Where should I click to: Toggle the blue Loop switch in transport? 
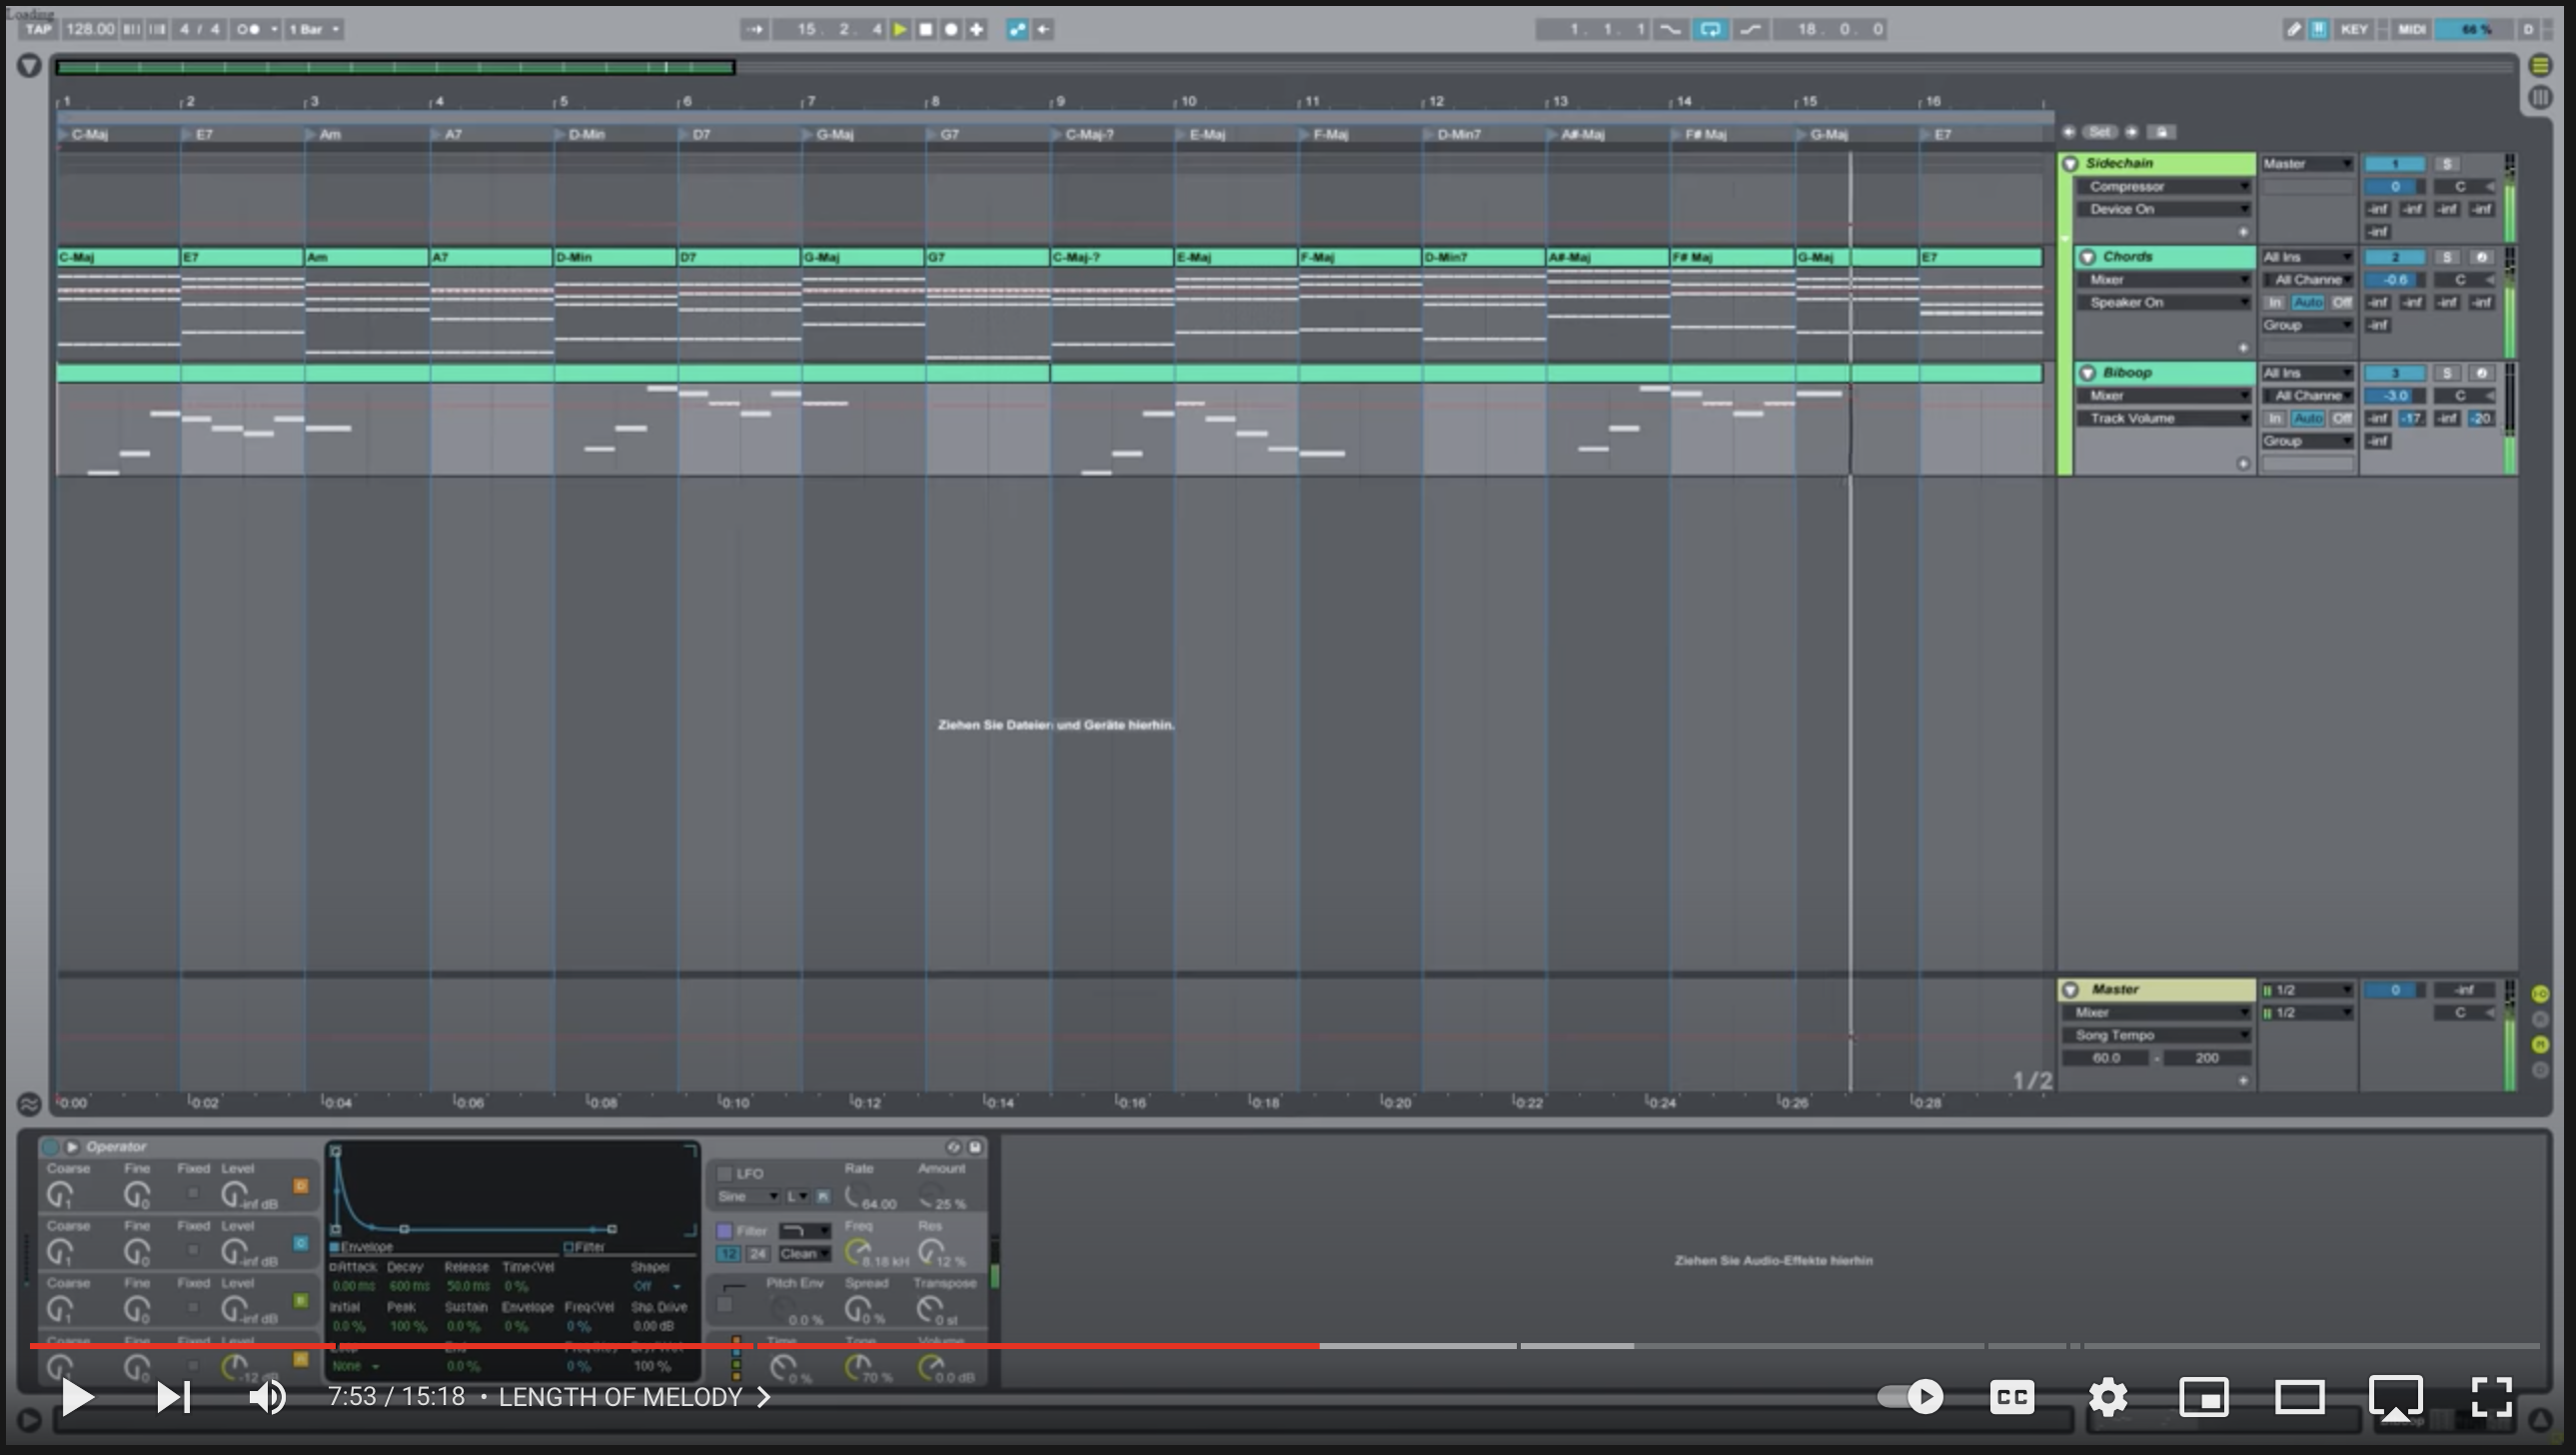click(x=1710, y=29)
